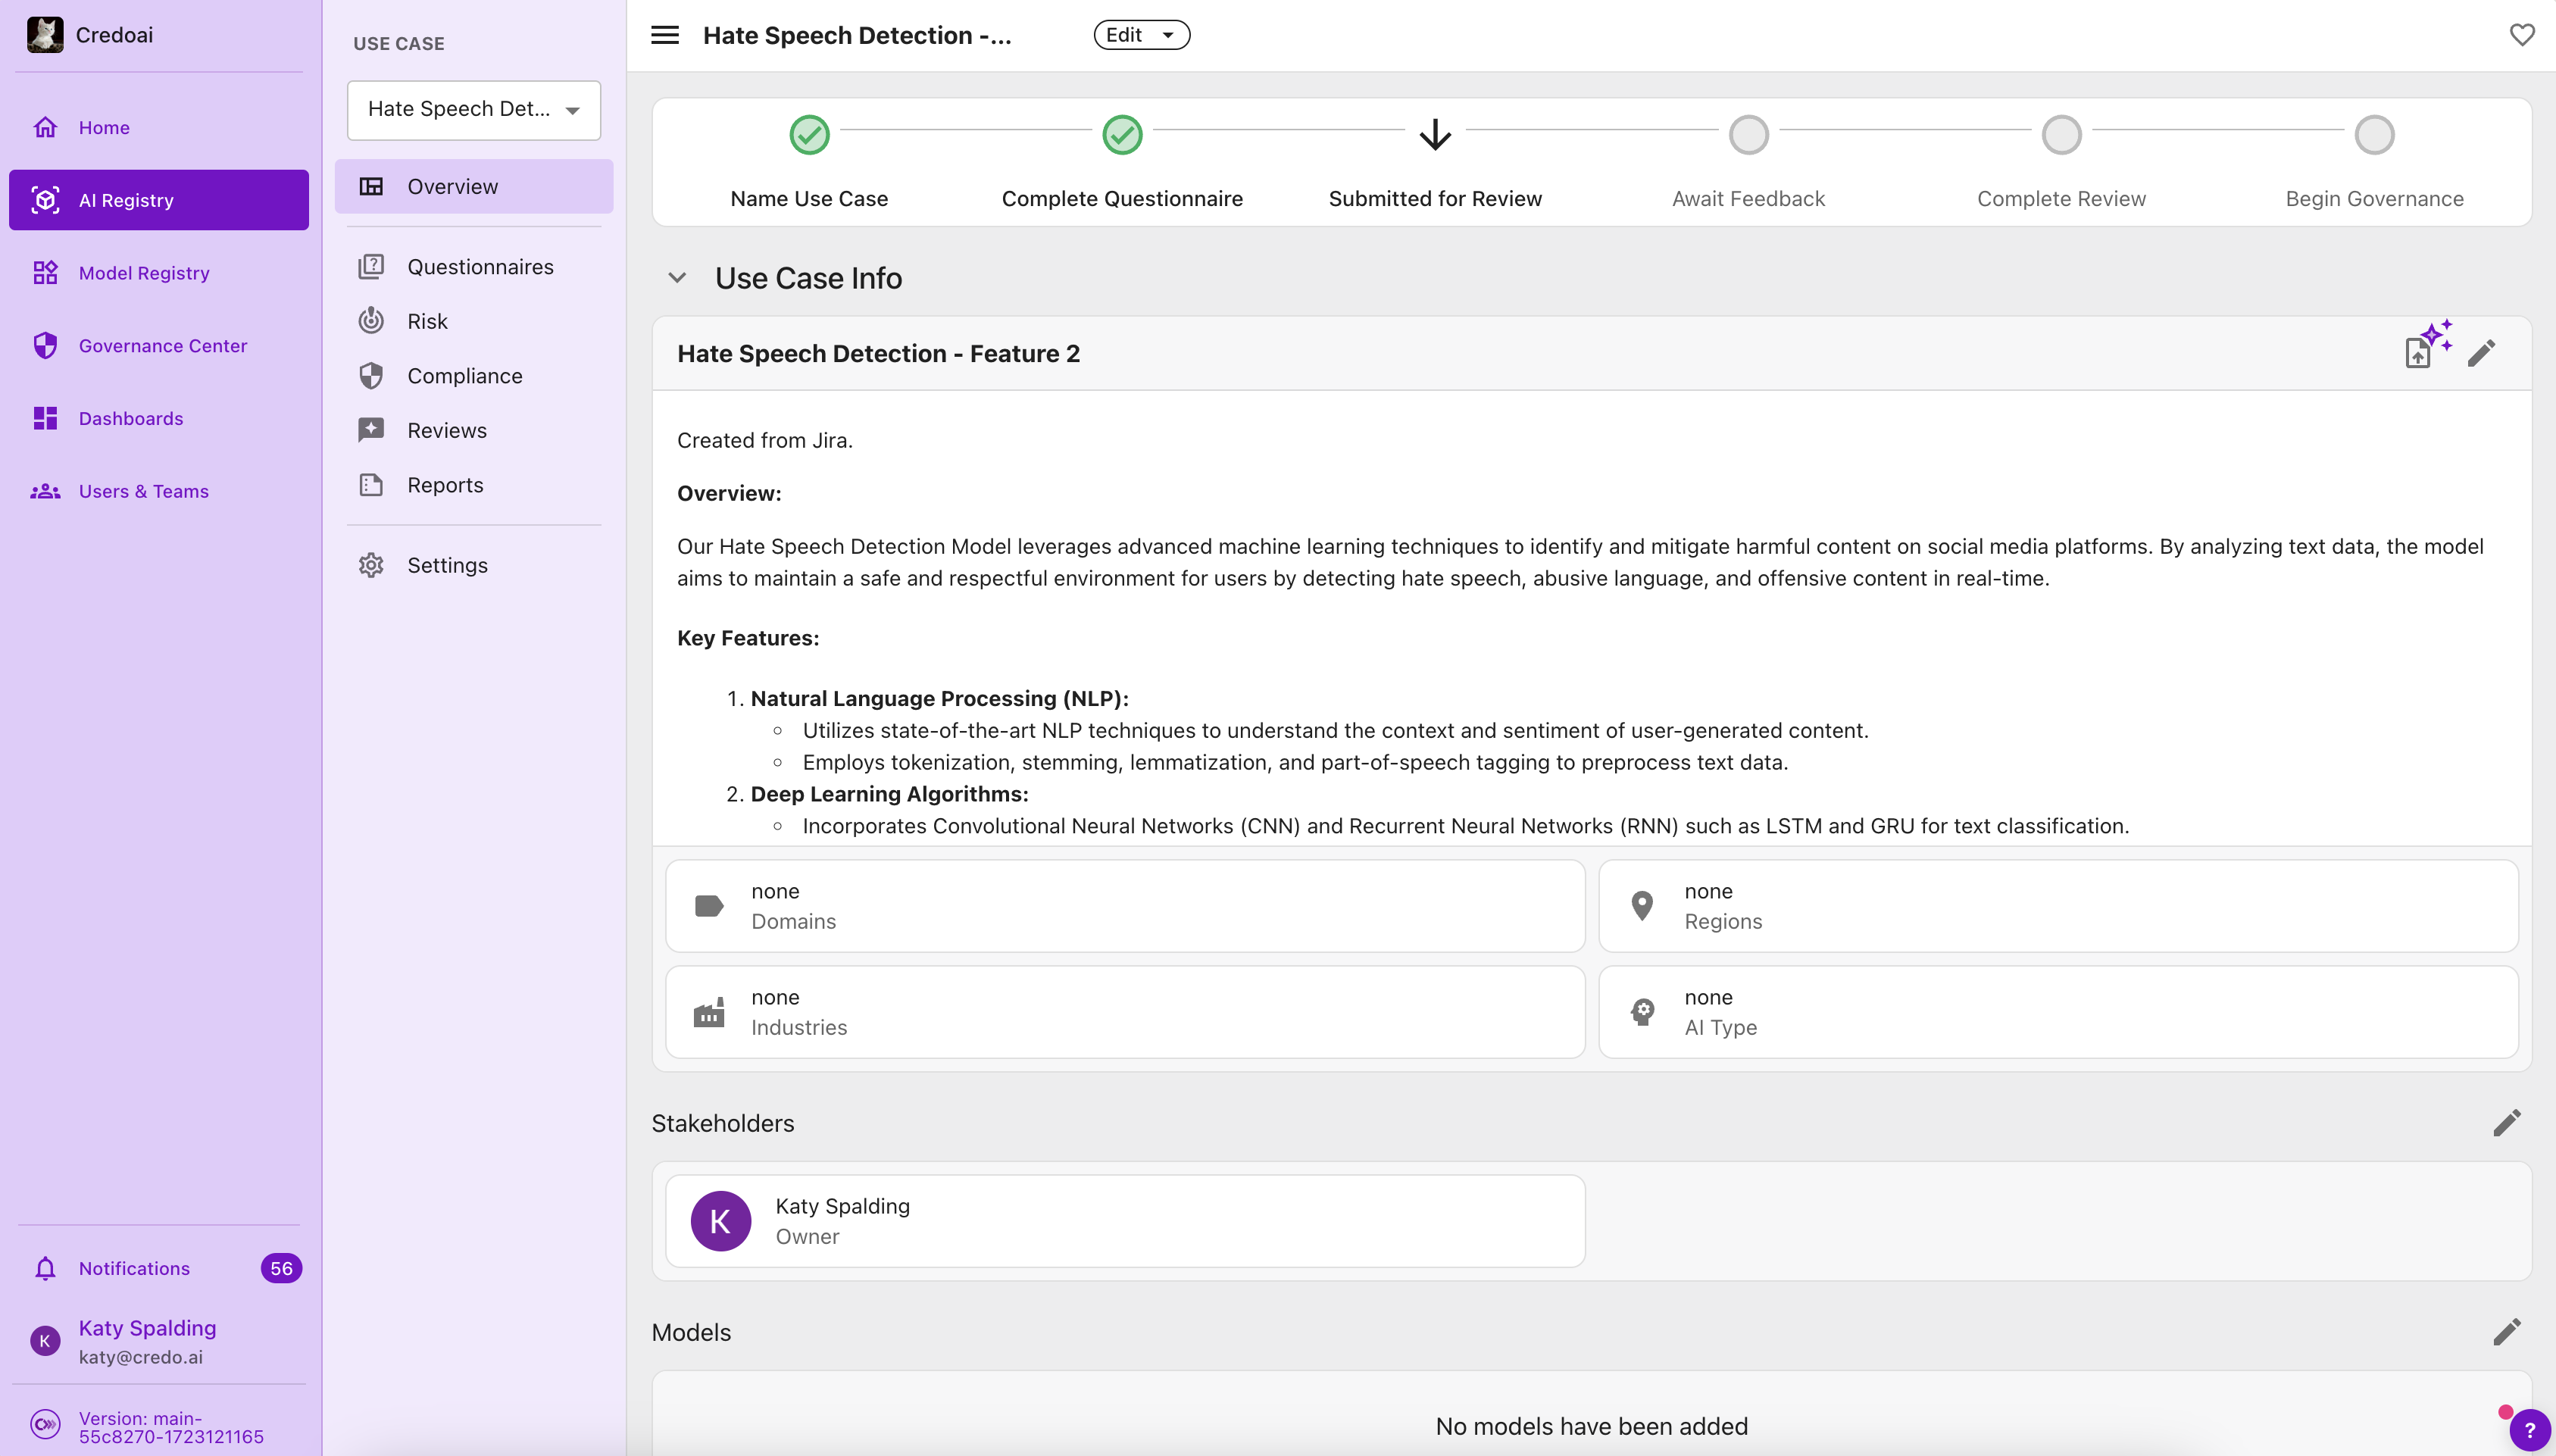This screenshot has height=1456, width=2556.
Task: Favorite this use case with heart icon
Action: click(2521, 35)
